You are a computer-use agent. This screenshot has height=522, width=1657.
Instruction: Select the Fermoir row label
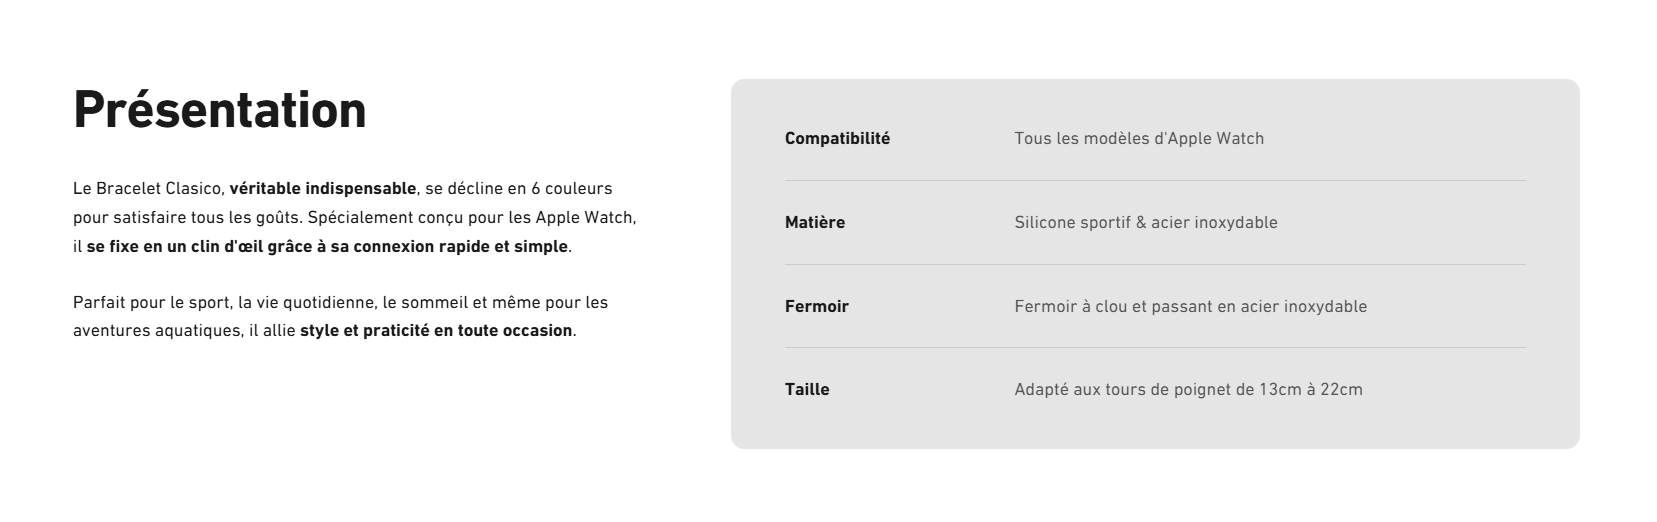(x=817, y=306)
